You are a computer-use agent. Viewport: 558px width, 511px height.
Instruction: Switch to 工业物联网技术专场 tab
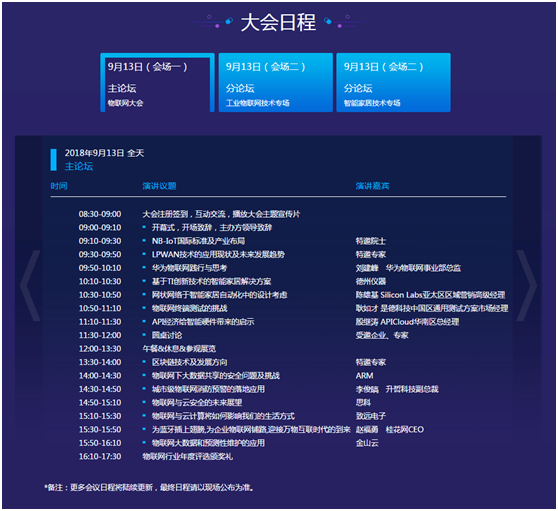click(275, 83)
